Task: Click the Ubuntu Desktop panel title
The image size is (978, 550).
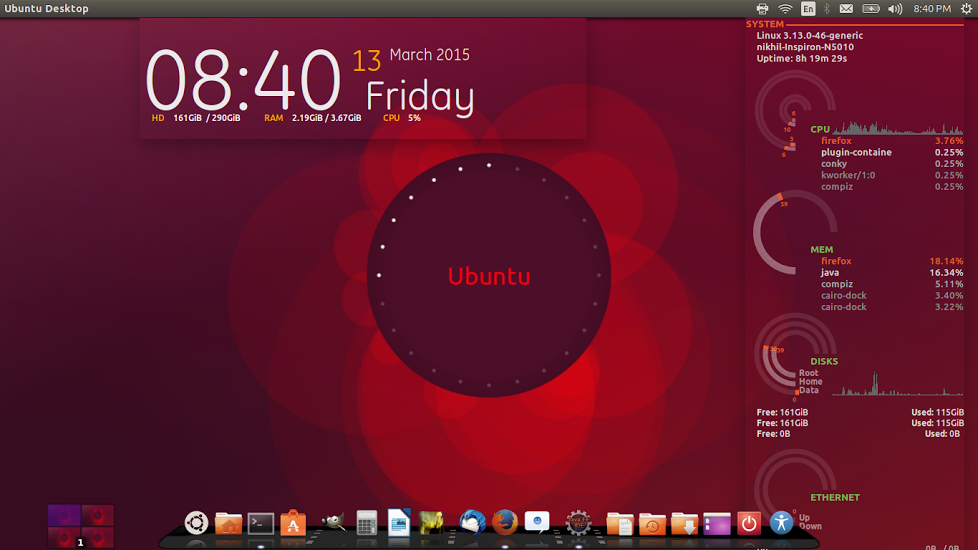Action: click(46, 9)
